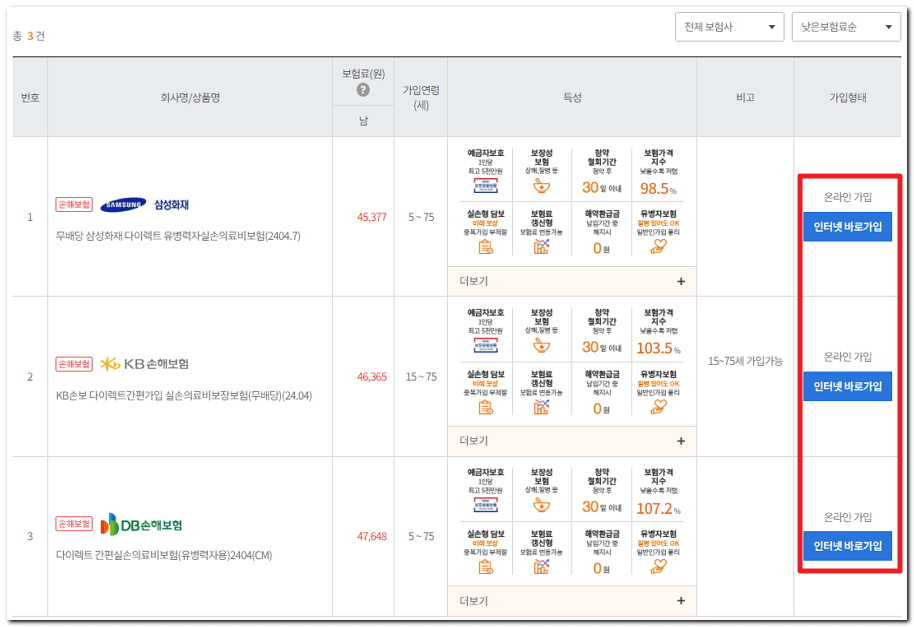Click 보장성 보험 icon in DB손해보험 row
Image resolution: width=914 pixels, height=627 pixels.
pos(542,505)
